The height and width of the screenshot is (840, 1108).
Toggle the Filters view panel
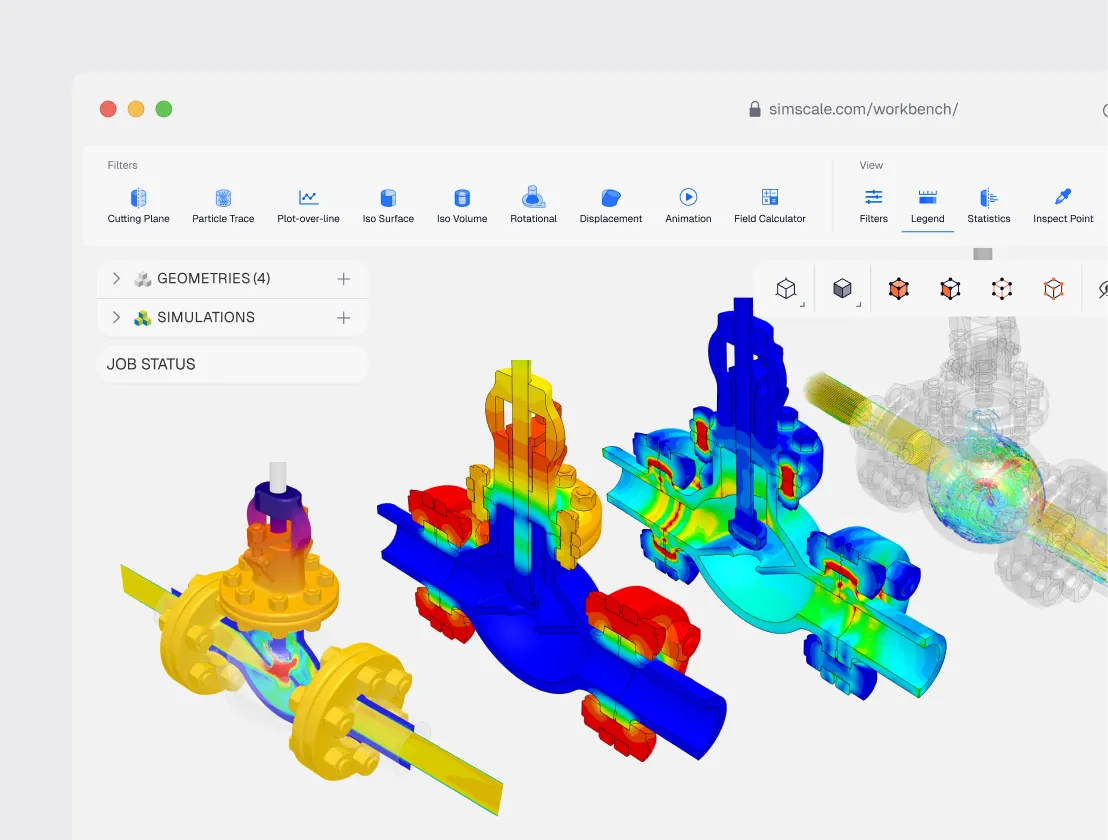(873, 206)
